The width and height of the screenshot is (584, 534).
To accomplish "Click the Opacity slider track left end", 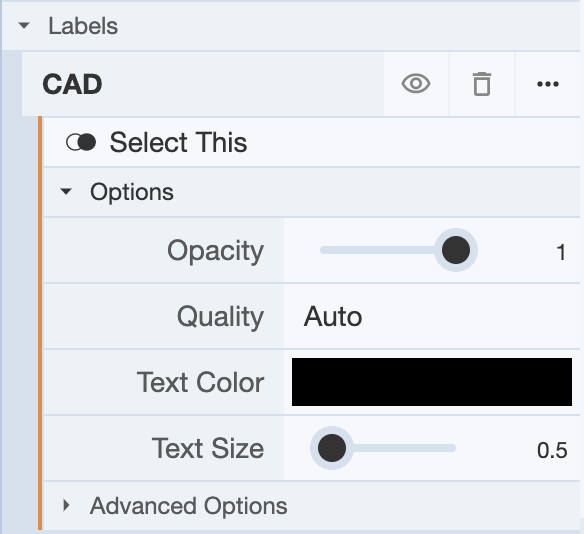I will point(323,250).
